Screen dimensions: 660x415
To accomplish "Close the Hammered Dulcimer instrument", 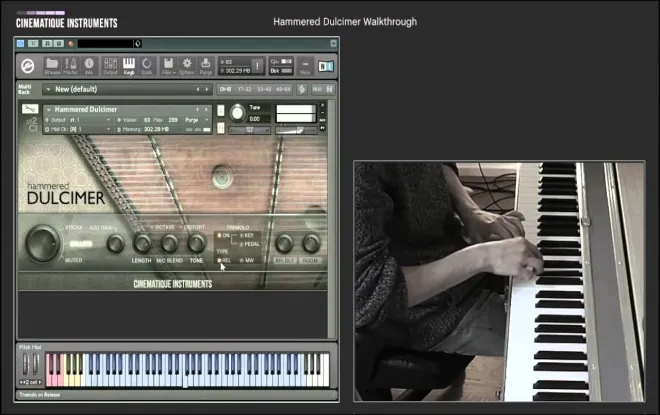I will coord(322,105).
